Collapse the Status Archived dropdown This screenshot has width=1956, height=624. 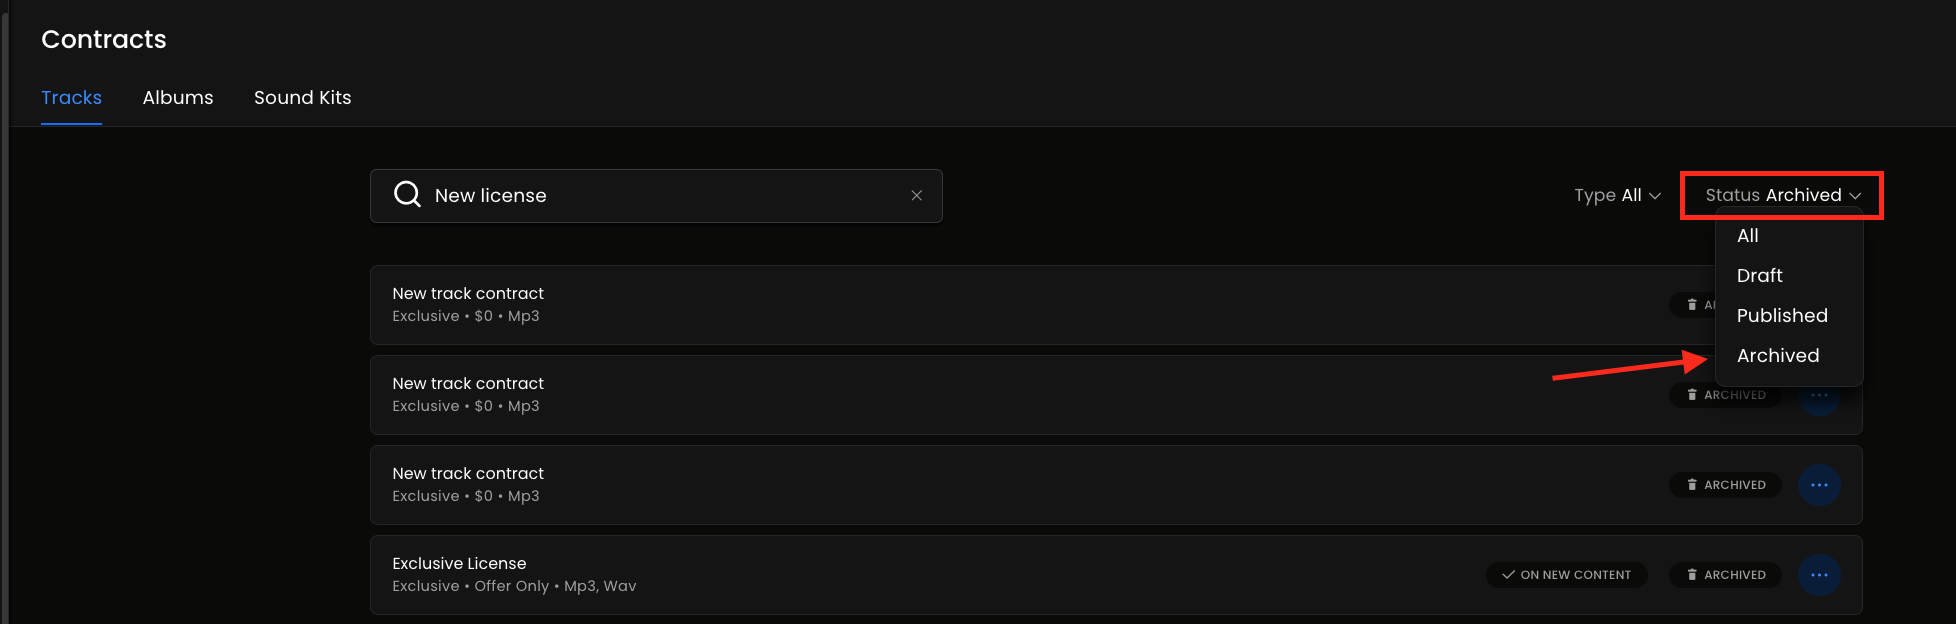pyautogui.click(x=1782, y=195)
